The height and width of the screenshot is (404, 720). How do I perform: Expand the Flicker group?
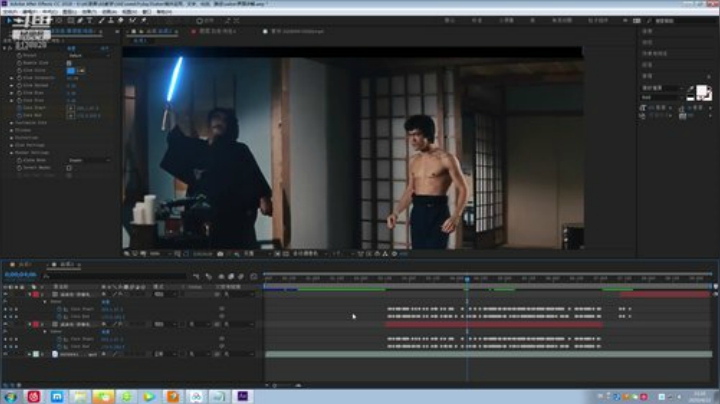coord(11,130)
